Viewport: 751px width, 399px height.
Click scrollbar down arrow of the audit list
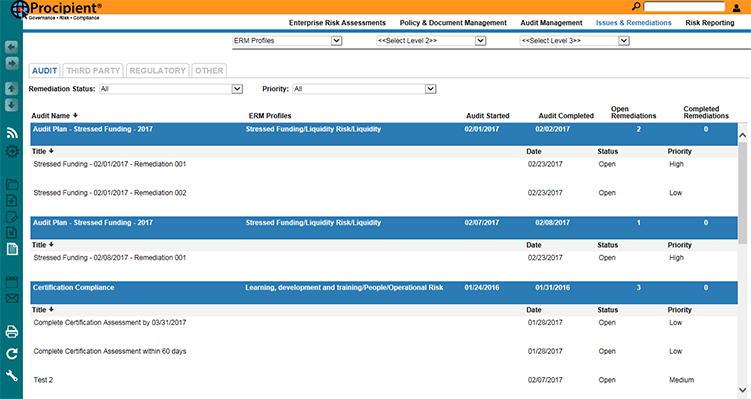tap(742, 390)
